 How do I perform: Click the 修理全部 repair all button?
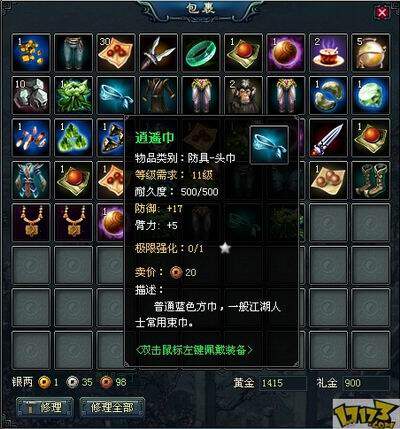[x=112, y=407]
